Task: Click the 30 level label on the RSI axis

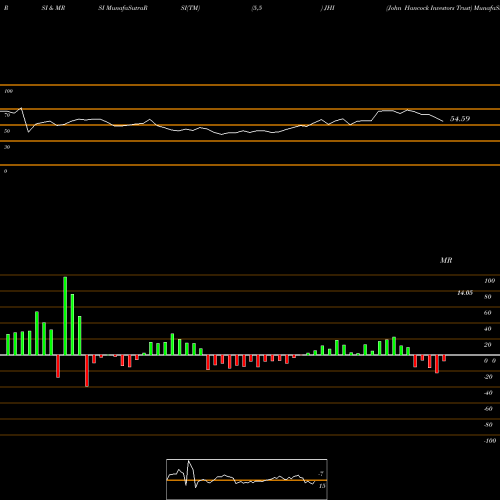Action: pos(7,147)
